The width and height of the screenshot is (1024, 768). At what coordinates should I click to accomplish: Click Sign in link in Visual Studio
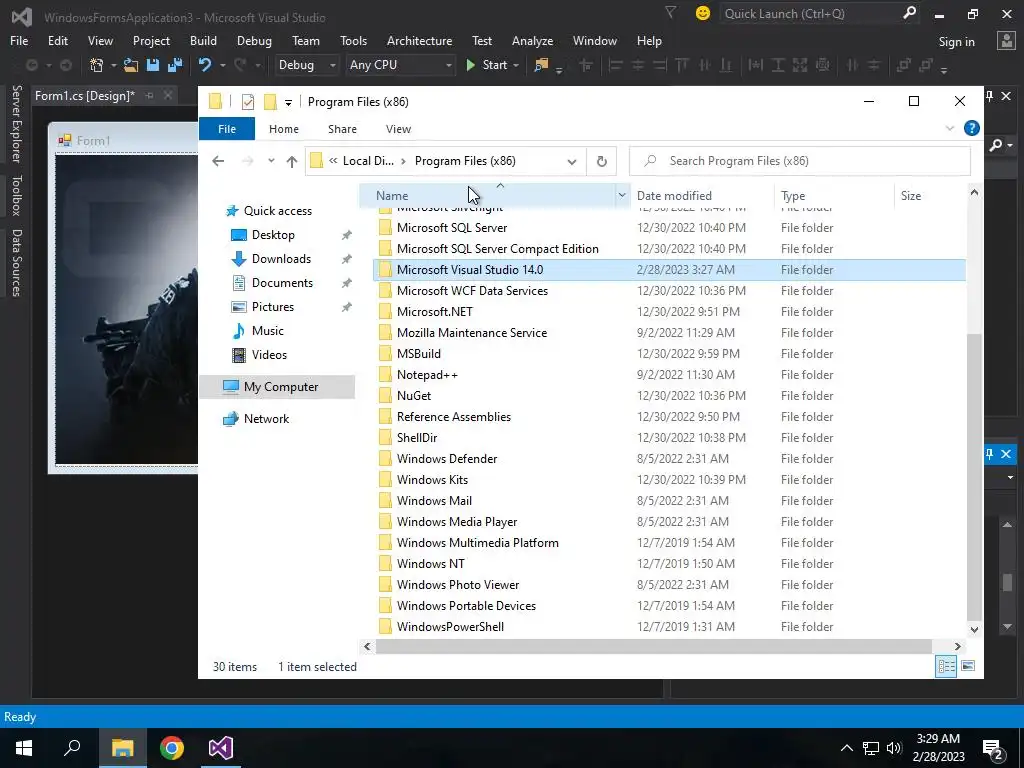[x=956, y=42]
